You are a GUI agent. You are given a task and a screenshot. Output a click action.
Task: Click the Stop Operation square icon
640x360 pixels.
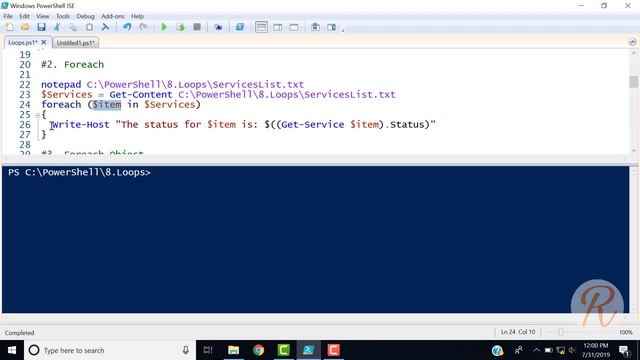[x=197, y=27]
